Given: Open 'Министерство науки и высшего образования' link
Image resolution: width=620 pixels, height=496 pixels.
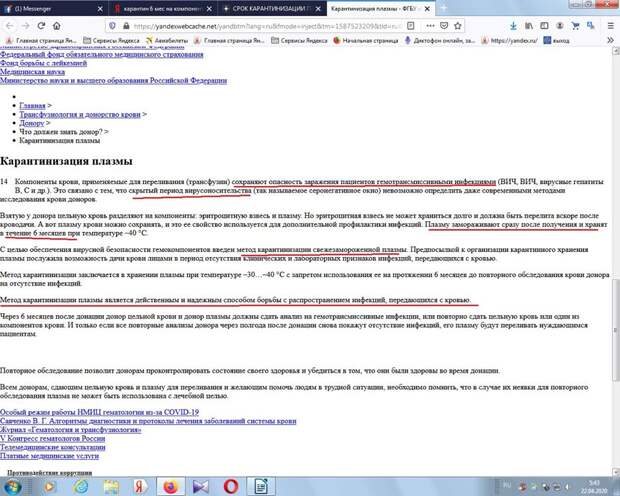Looking at the screenshot, I should pos(113,81).
